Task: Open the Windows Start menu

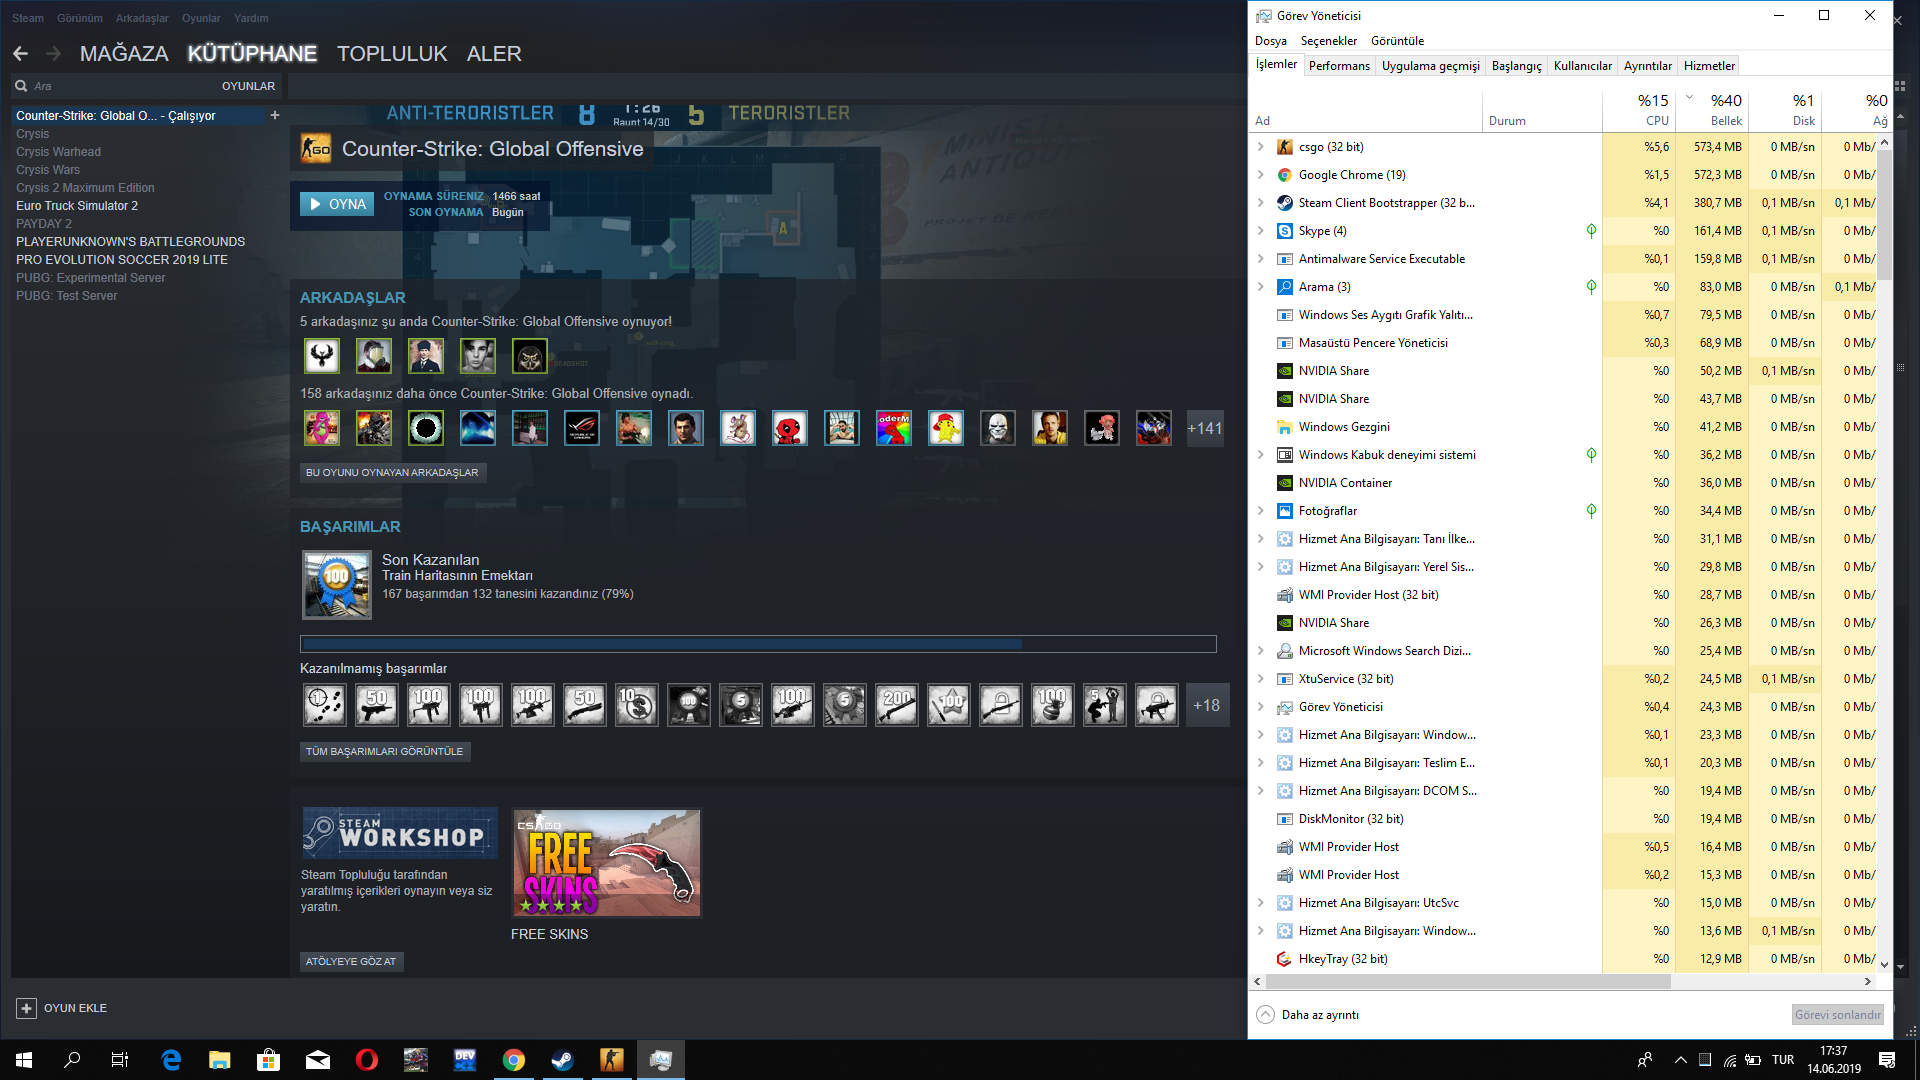Action: click(x=24, y=1060)
